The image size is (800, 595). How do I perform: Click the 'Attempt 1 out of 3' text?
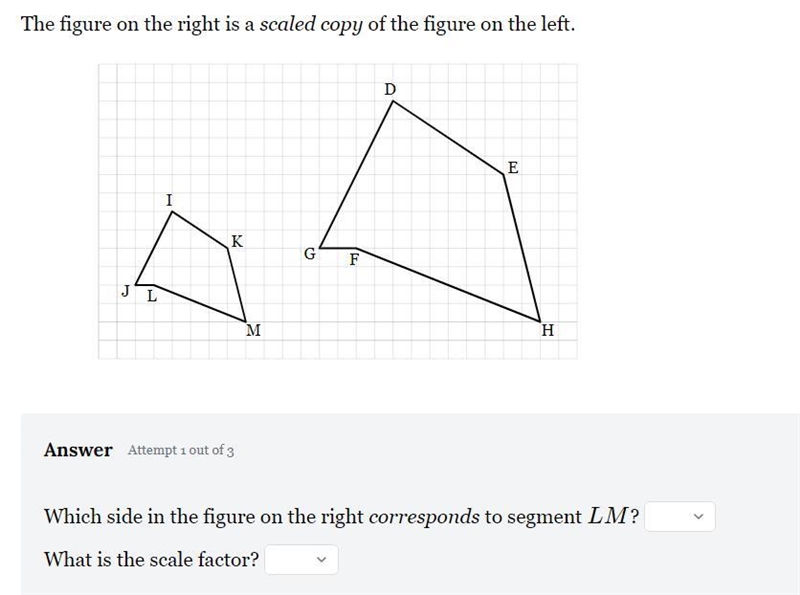[x=181, y=451]
